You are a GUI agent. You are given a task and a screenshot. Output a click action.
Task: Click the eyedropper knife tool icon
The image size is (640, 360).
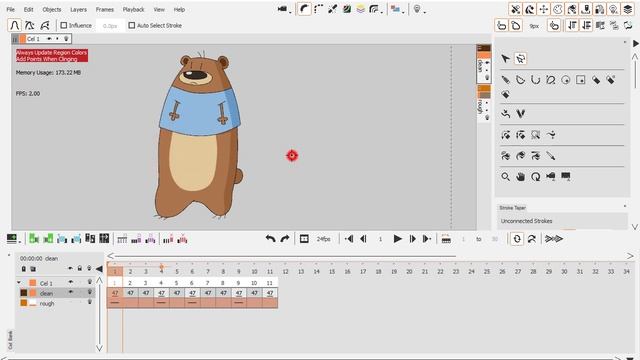point(551,156)
